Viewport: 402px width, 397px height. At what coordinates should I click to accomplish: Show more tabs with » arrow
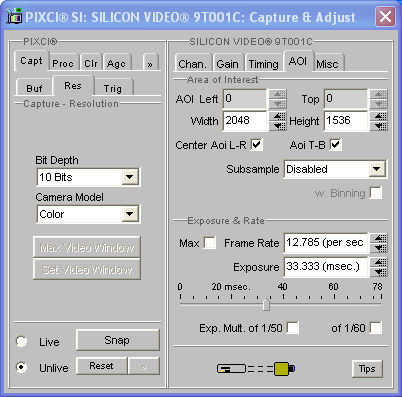(x=150, y=64)
